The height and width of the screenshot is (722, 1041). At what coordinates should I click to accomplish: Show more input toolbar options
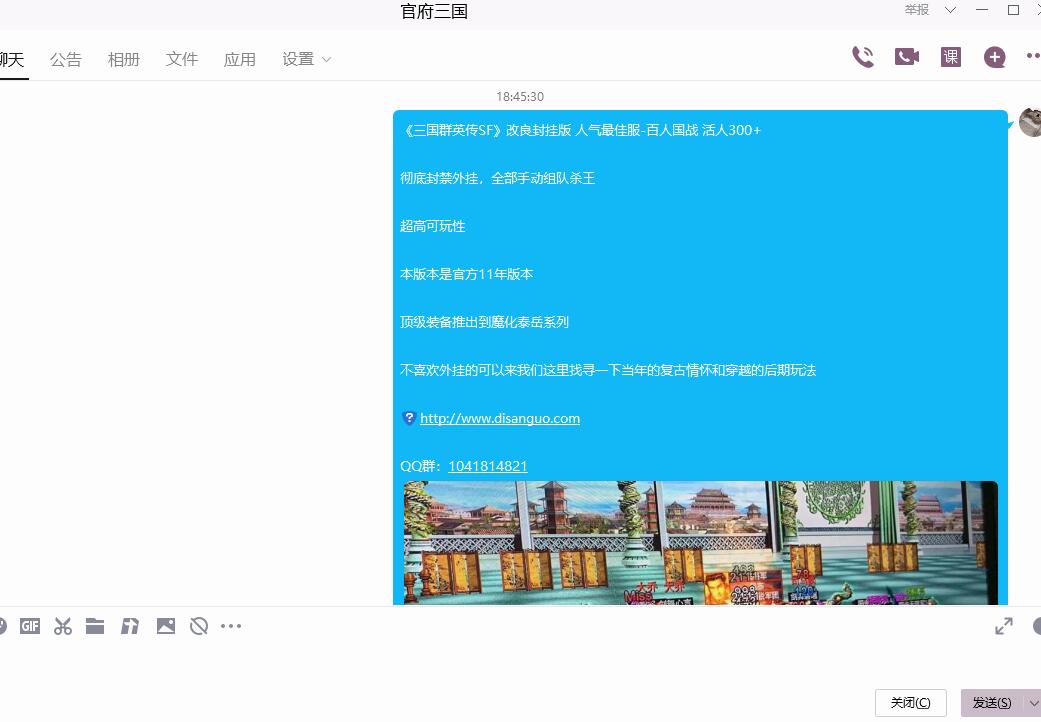click(231, 626)
